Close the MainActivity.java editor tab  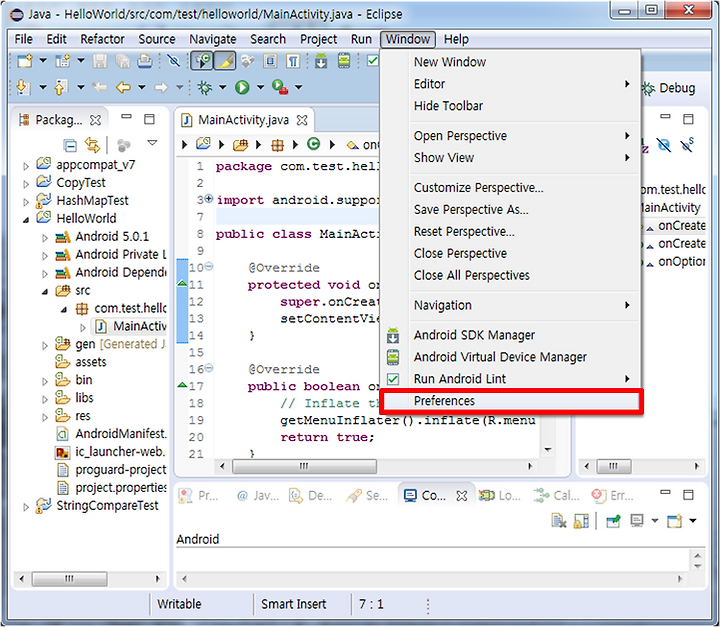[302, 120]
